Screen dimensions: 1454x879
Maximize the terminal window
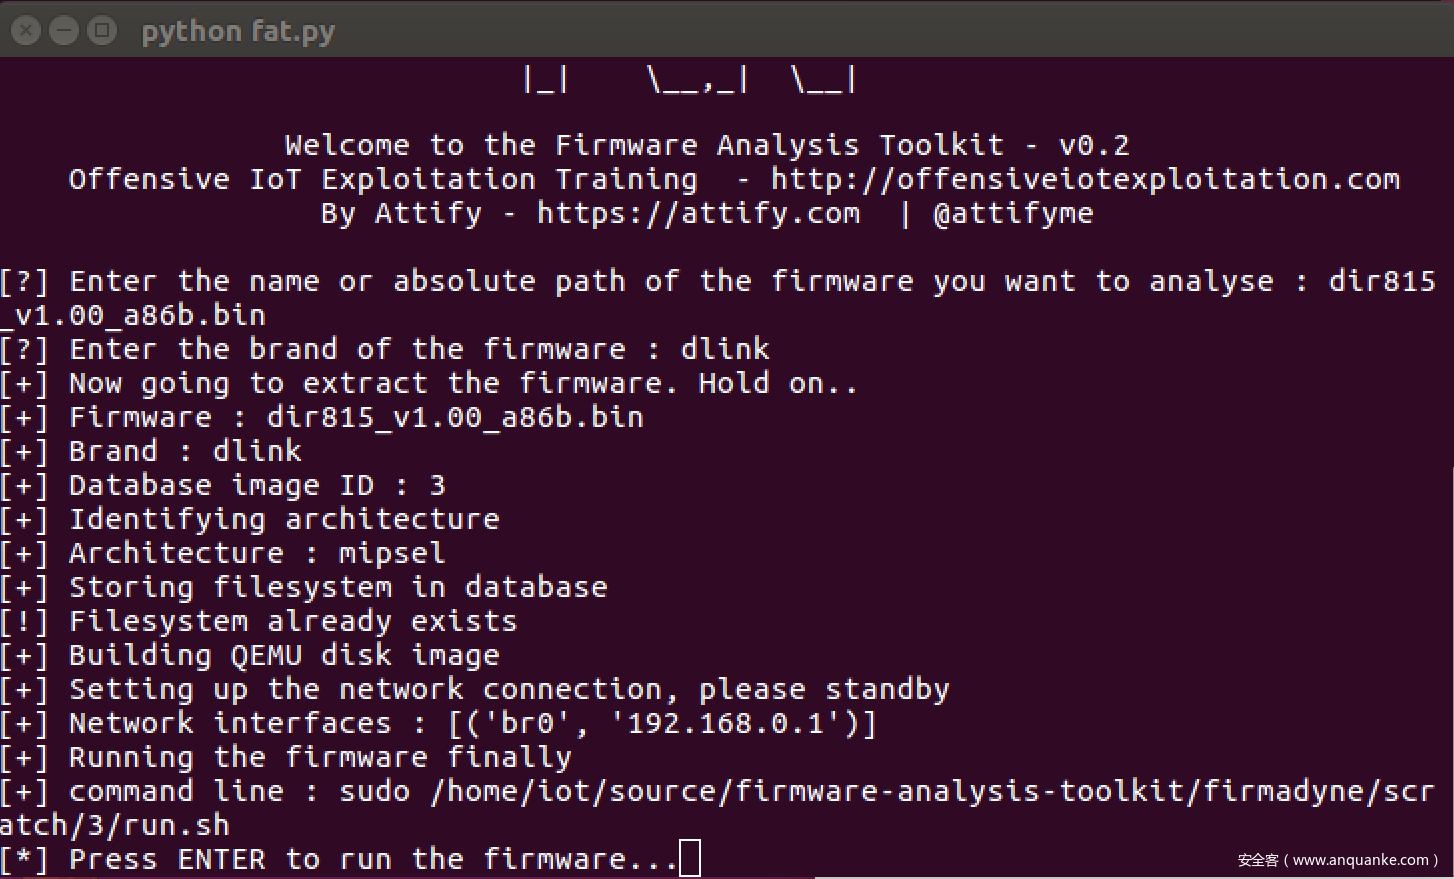[102, 31]
